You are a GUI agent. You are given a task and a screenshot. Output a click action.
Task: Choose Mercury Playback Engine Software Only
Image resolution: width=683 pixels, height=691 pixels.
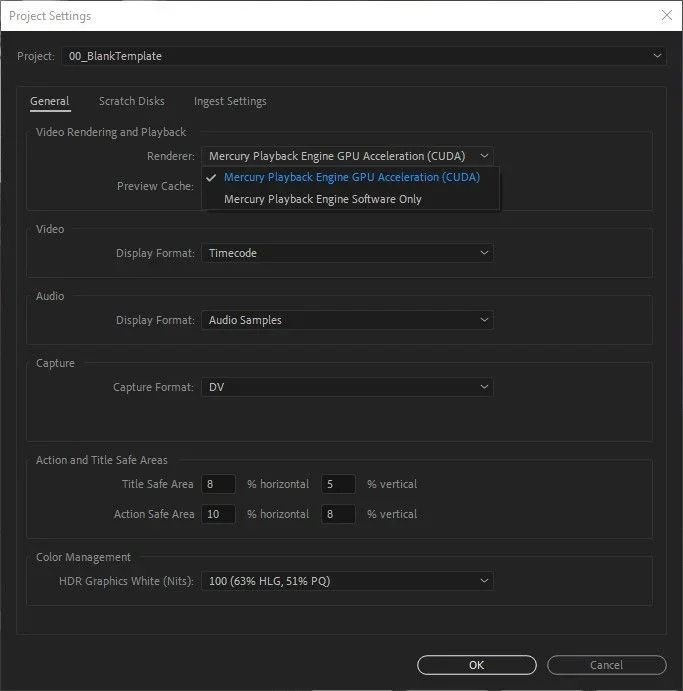pyautogui.click(x=351, y=199)
